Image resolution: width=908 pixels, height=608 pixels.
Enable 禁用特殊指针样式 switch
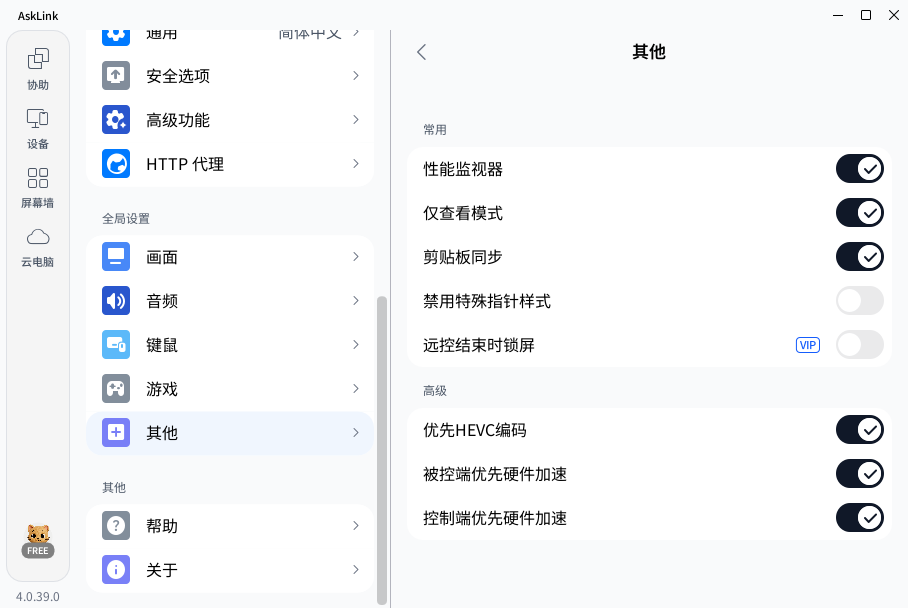pos(859,301)
